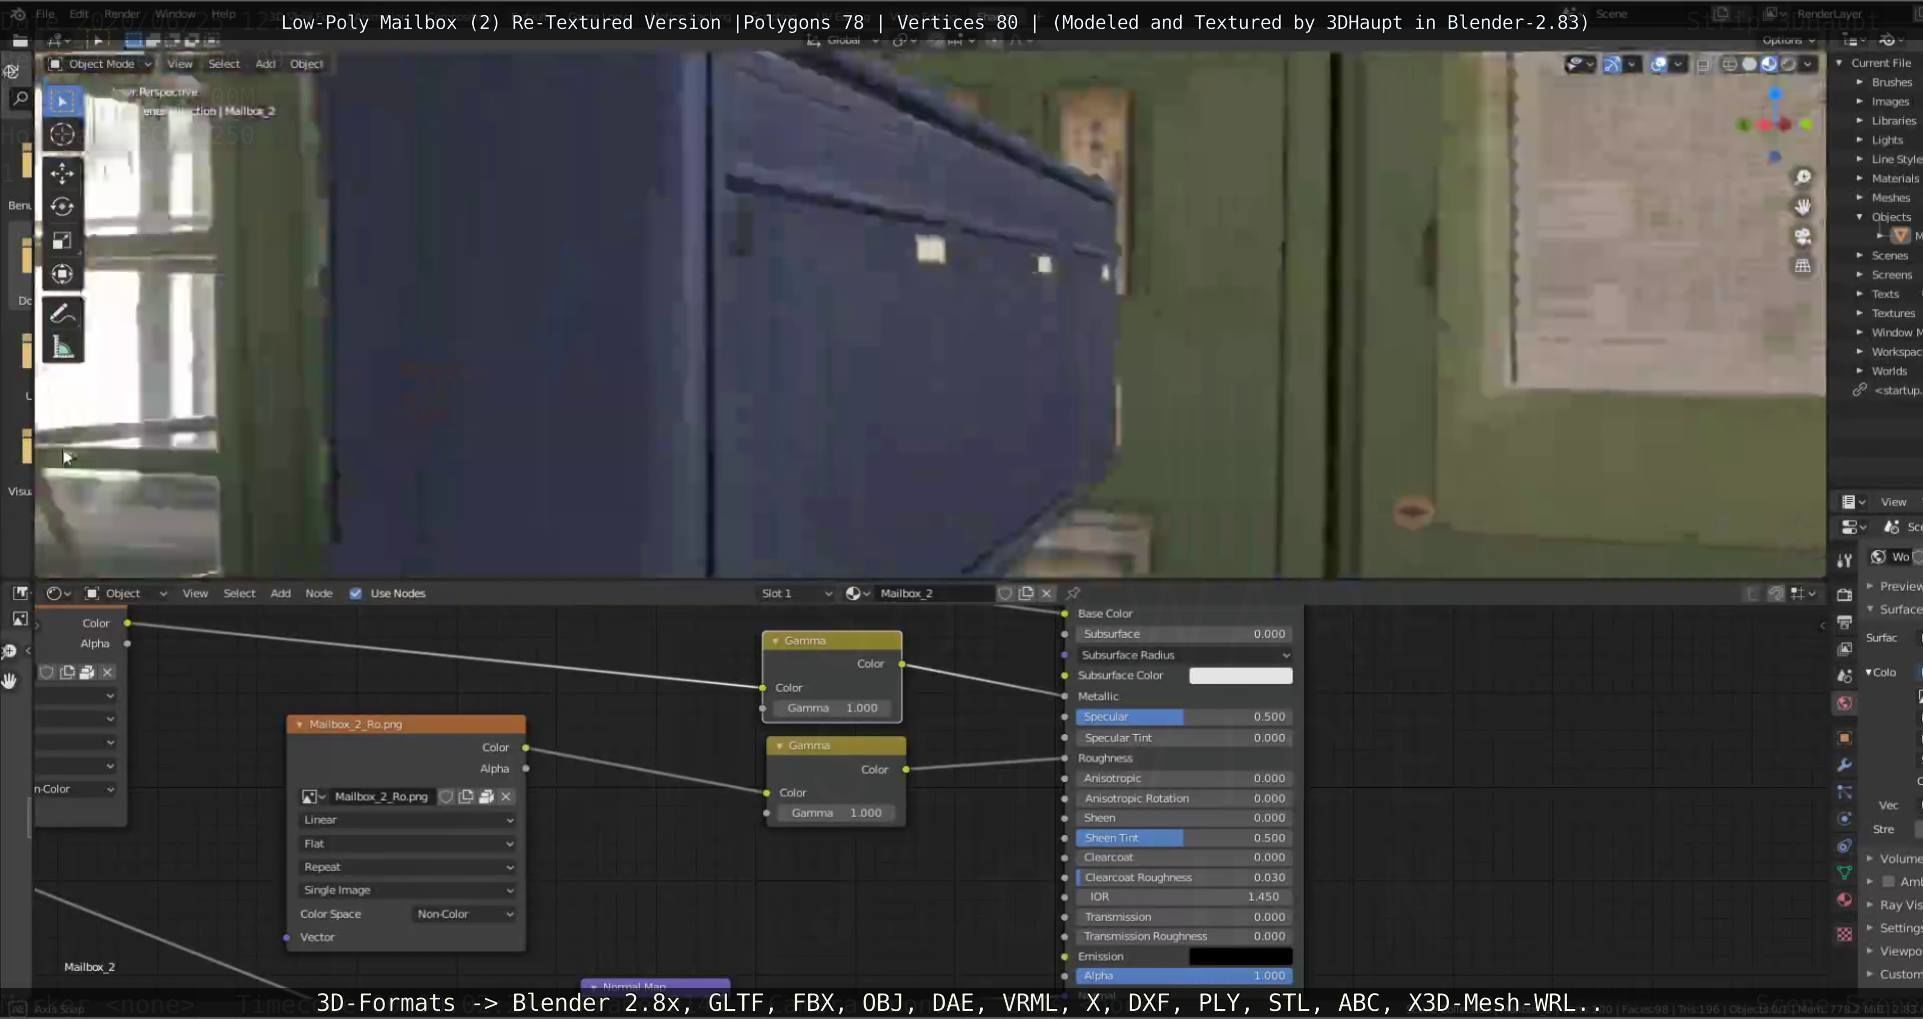Open the World properties tab icon

[x=1845, y=703]
